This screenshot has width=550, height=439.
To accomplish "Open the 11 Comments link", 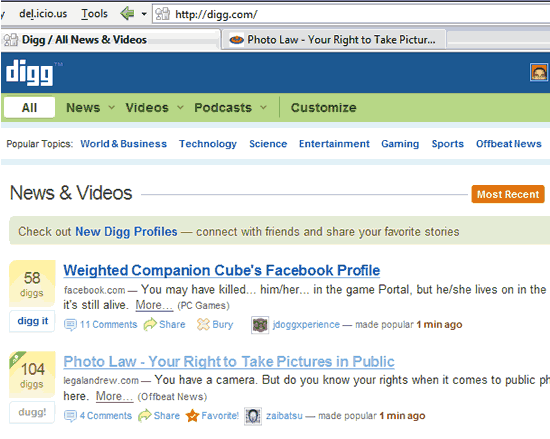I will point(108,325).
